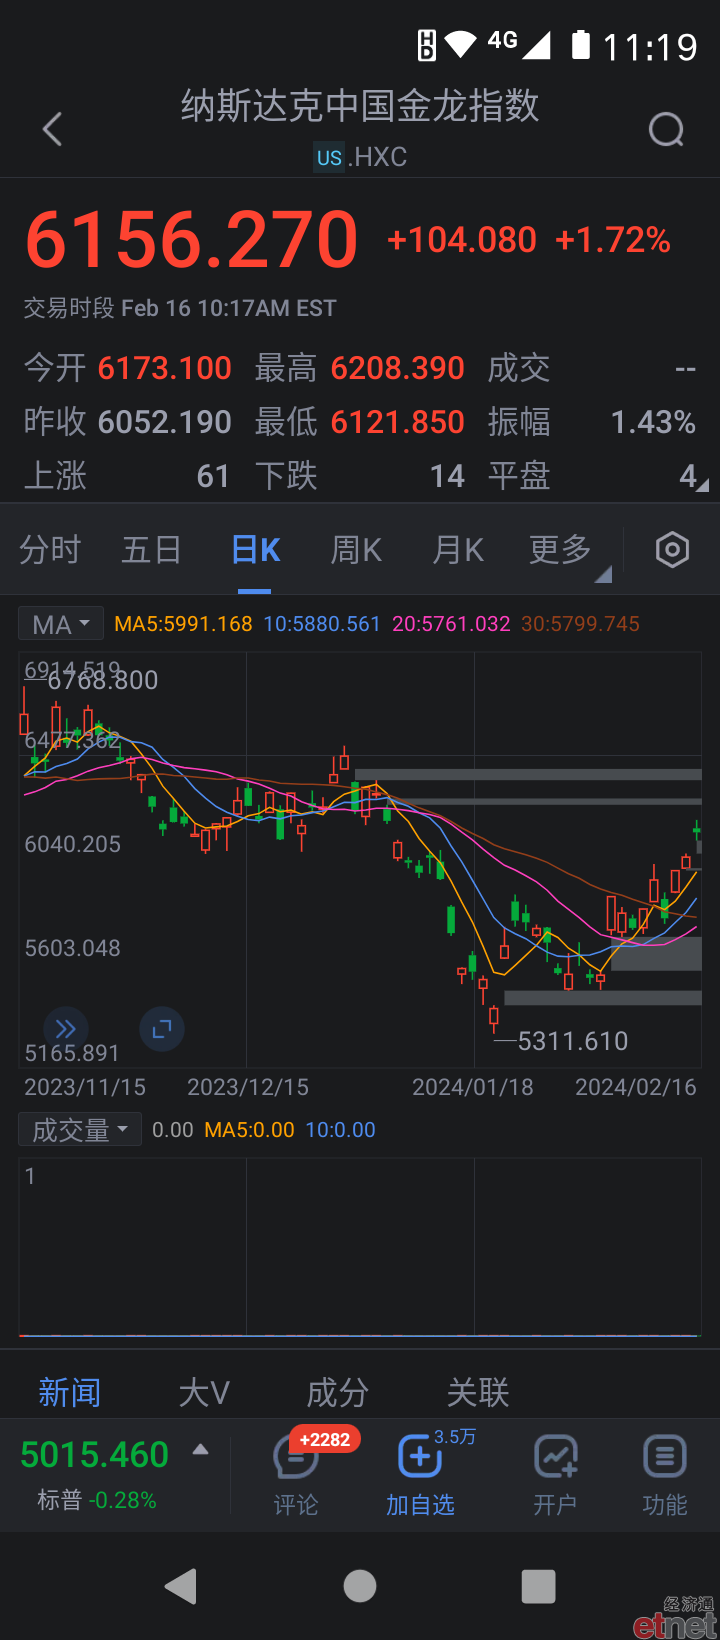Viewport: 720px width, 1640px height.
Task: Tap the open price 6173.100
Action: click(165, 368)
